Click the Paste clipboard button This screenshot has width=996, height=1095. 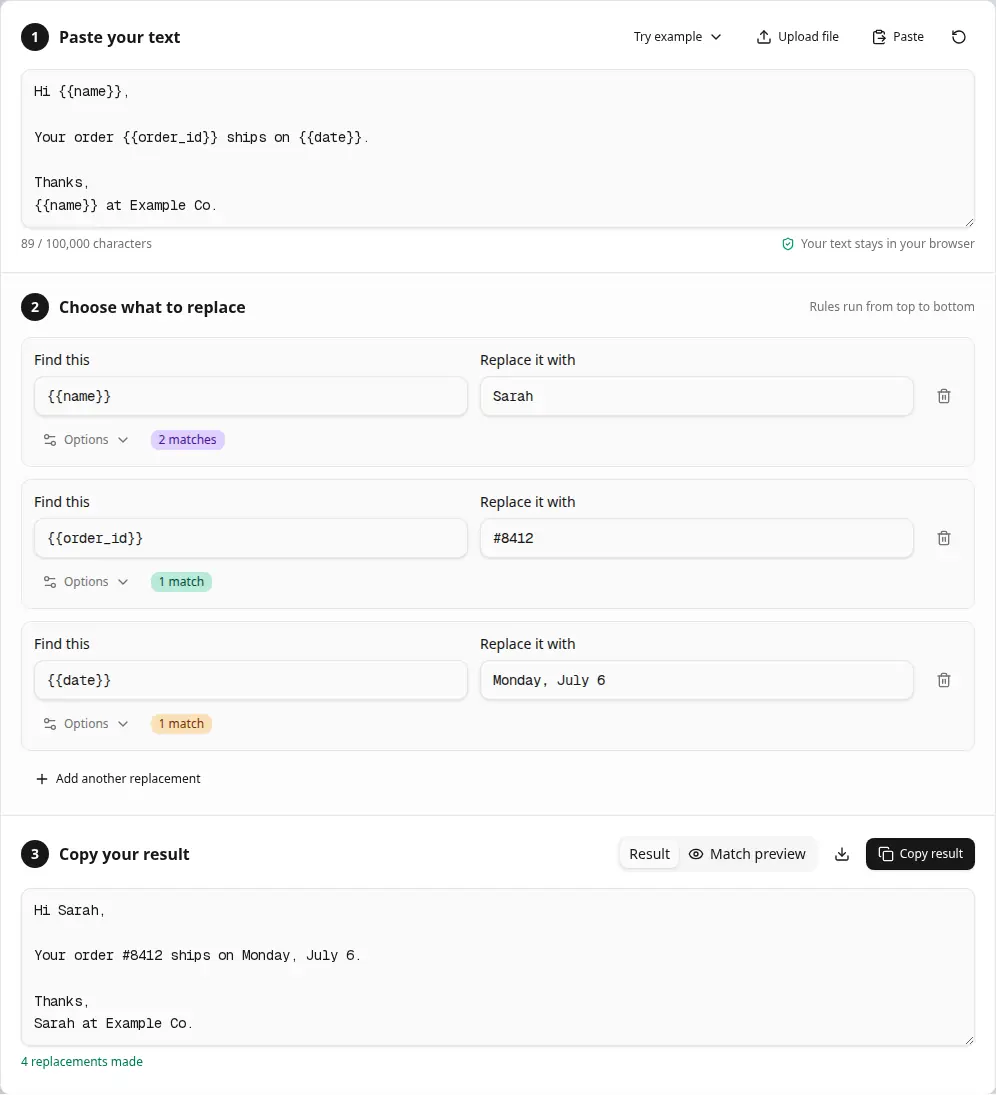click(x=898, y=37)
